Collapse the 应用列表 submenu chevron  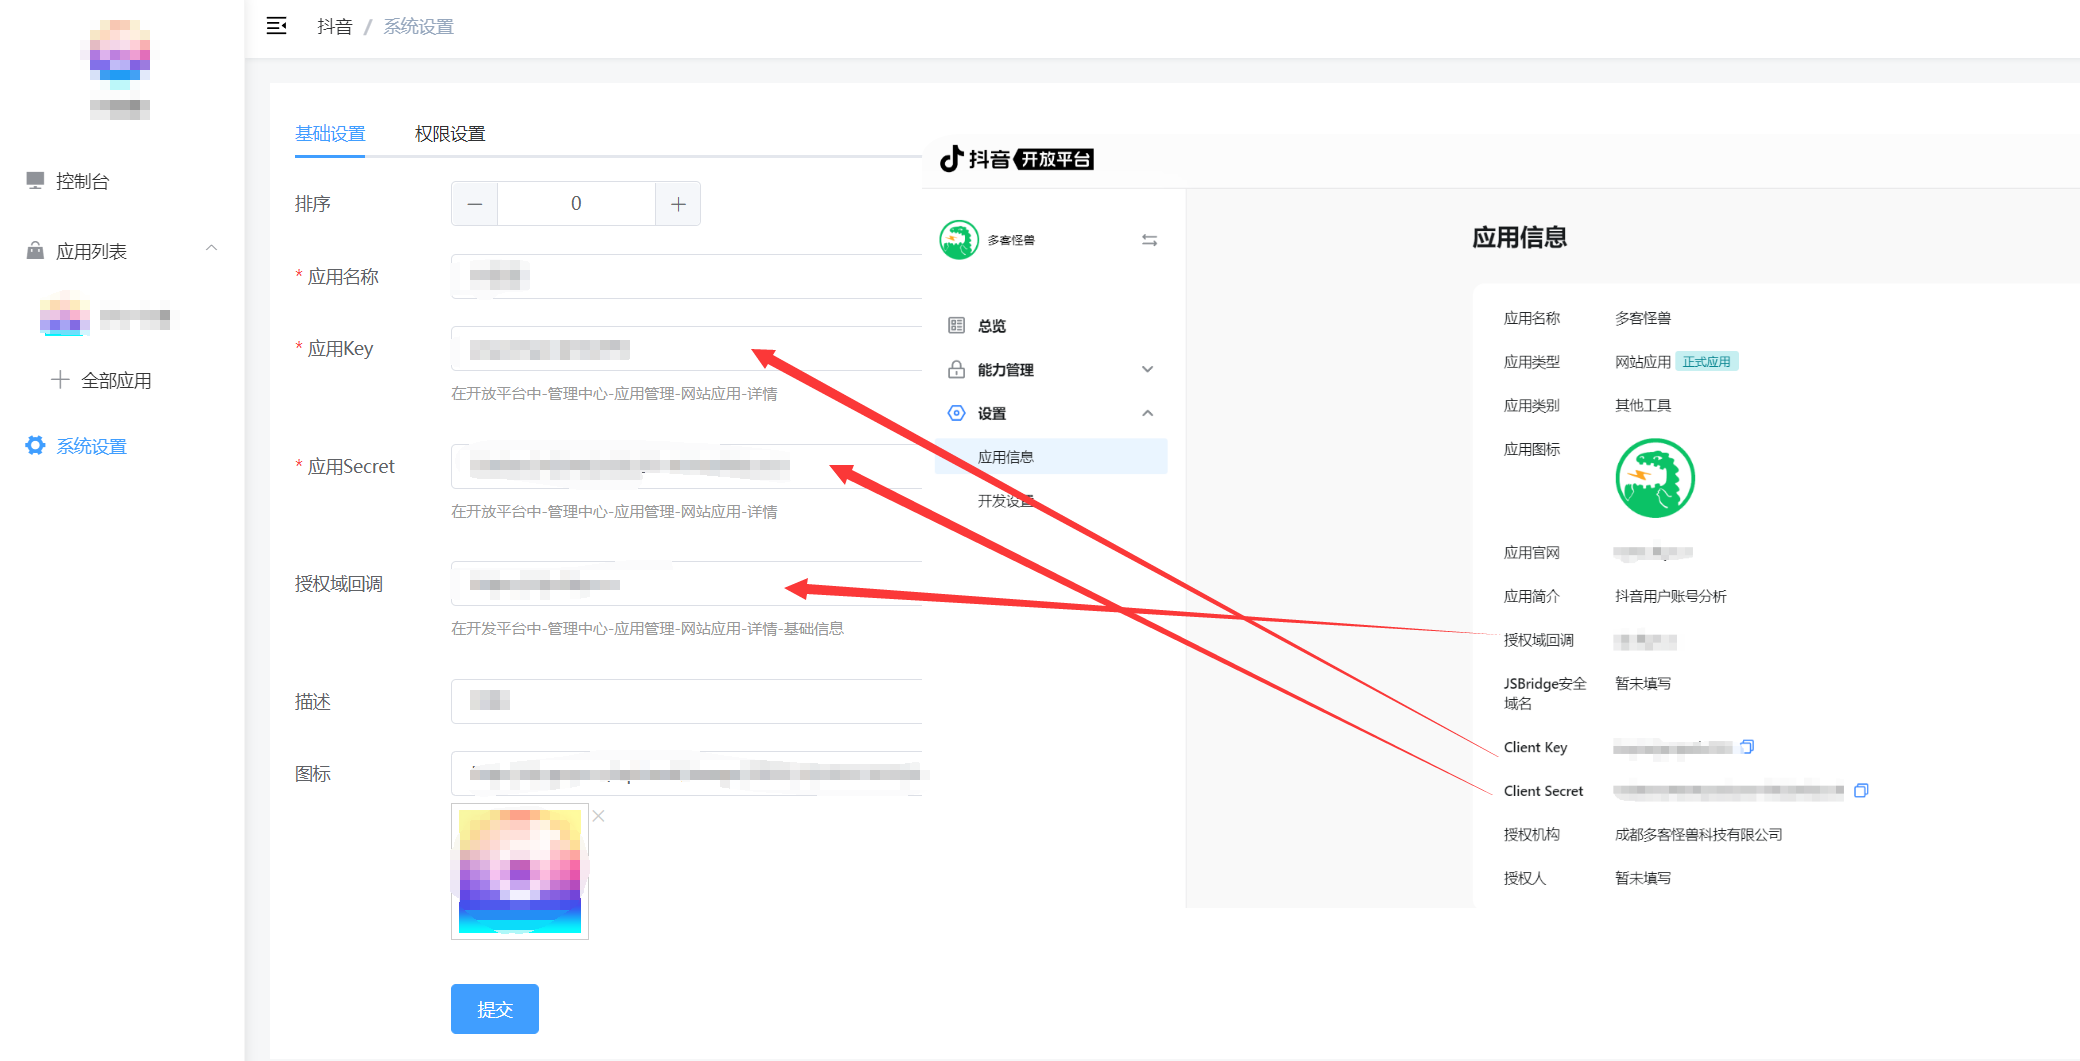pyautogui.click(x=211, y=249)
